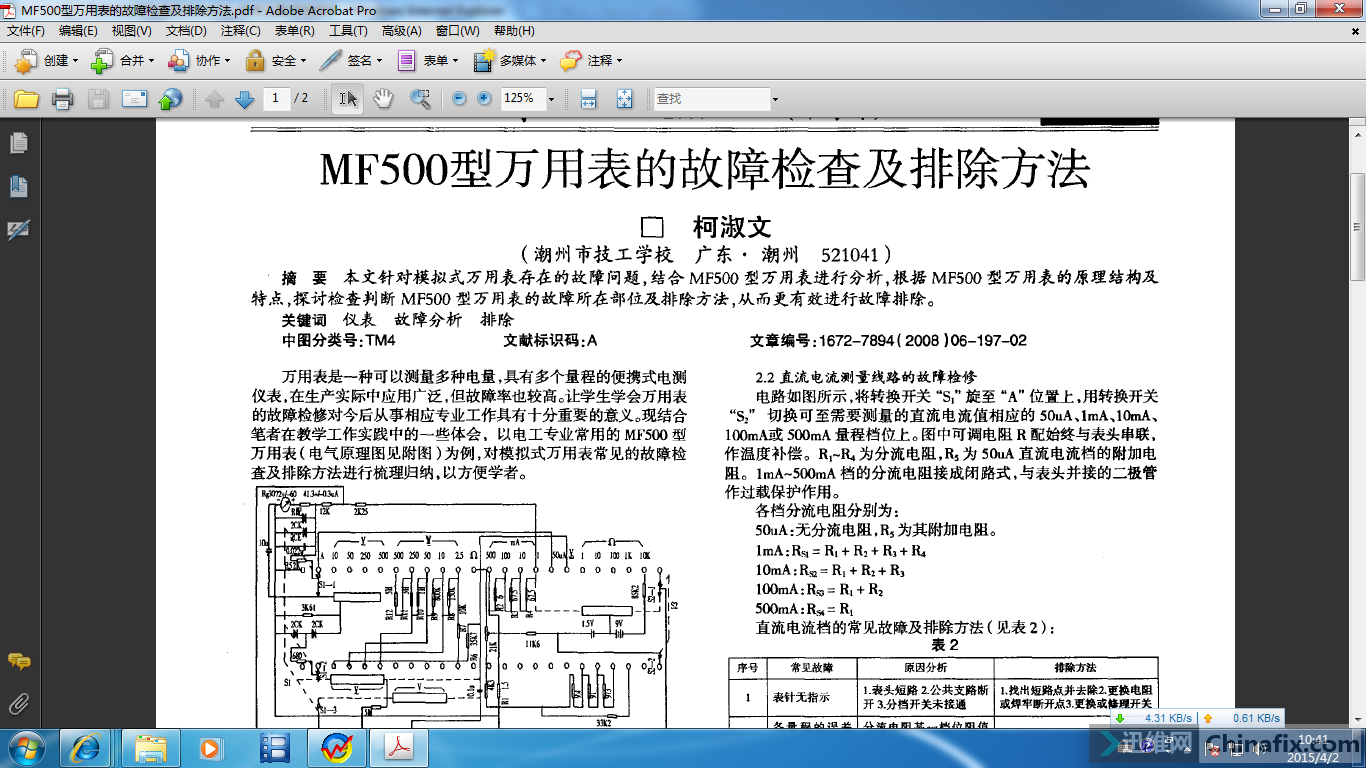This screenshot has height=768, width=1366.
Task: Open the Comments panel speech bubble icon
Action: [x=18, y=661]
